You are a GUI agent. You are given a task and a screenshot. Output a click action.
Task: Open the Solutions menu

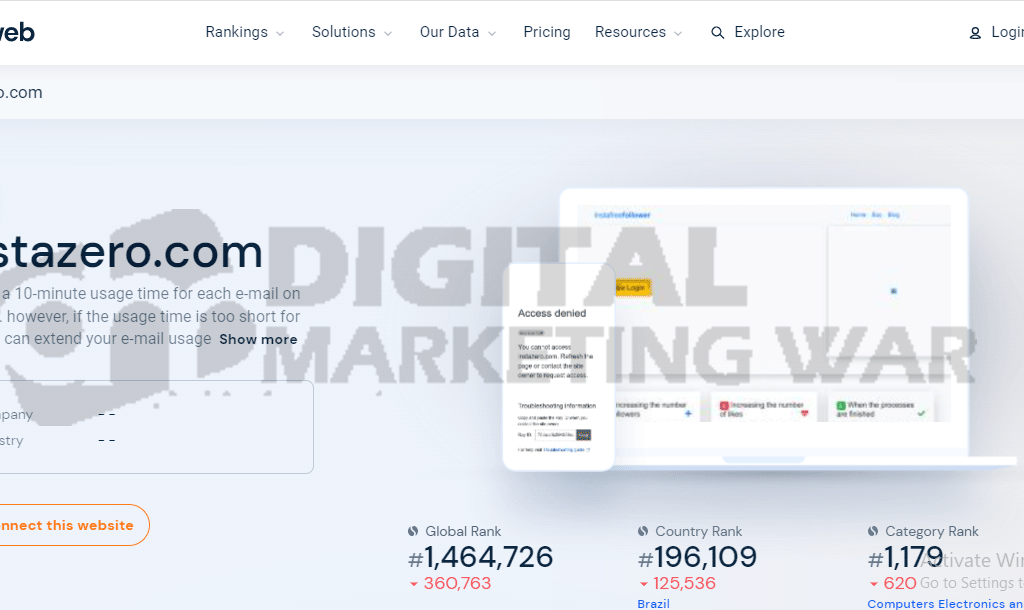pos(344,32)
